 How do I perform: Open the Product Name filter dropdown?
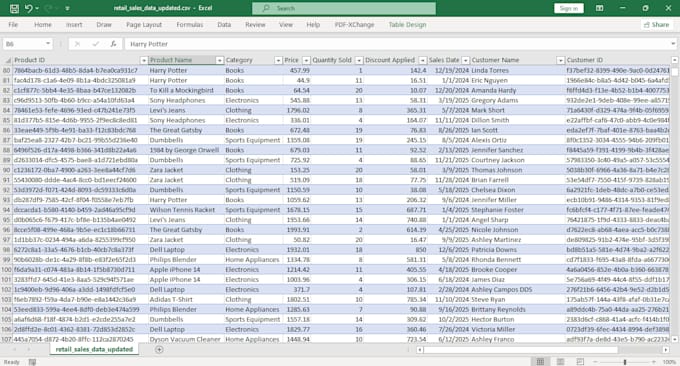tap(219, 60)
